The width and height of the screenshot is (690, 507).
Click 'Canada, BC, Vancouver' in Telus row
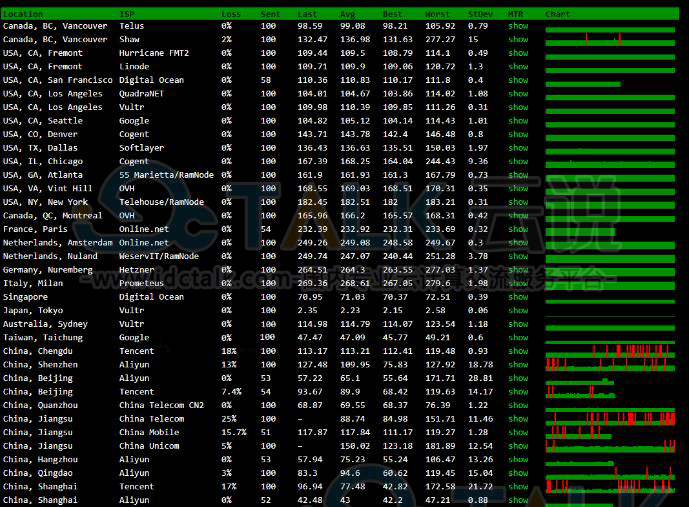(x=55, y=26)
